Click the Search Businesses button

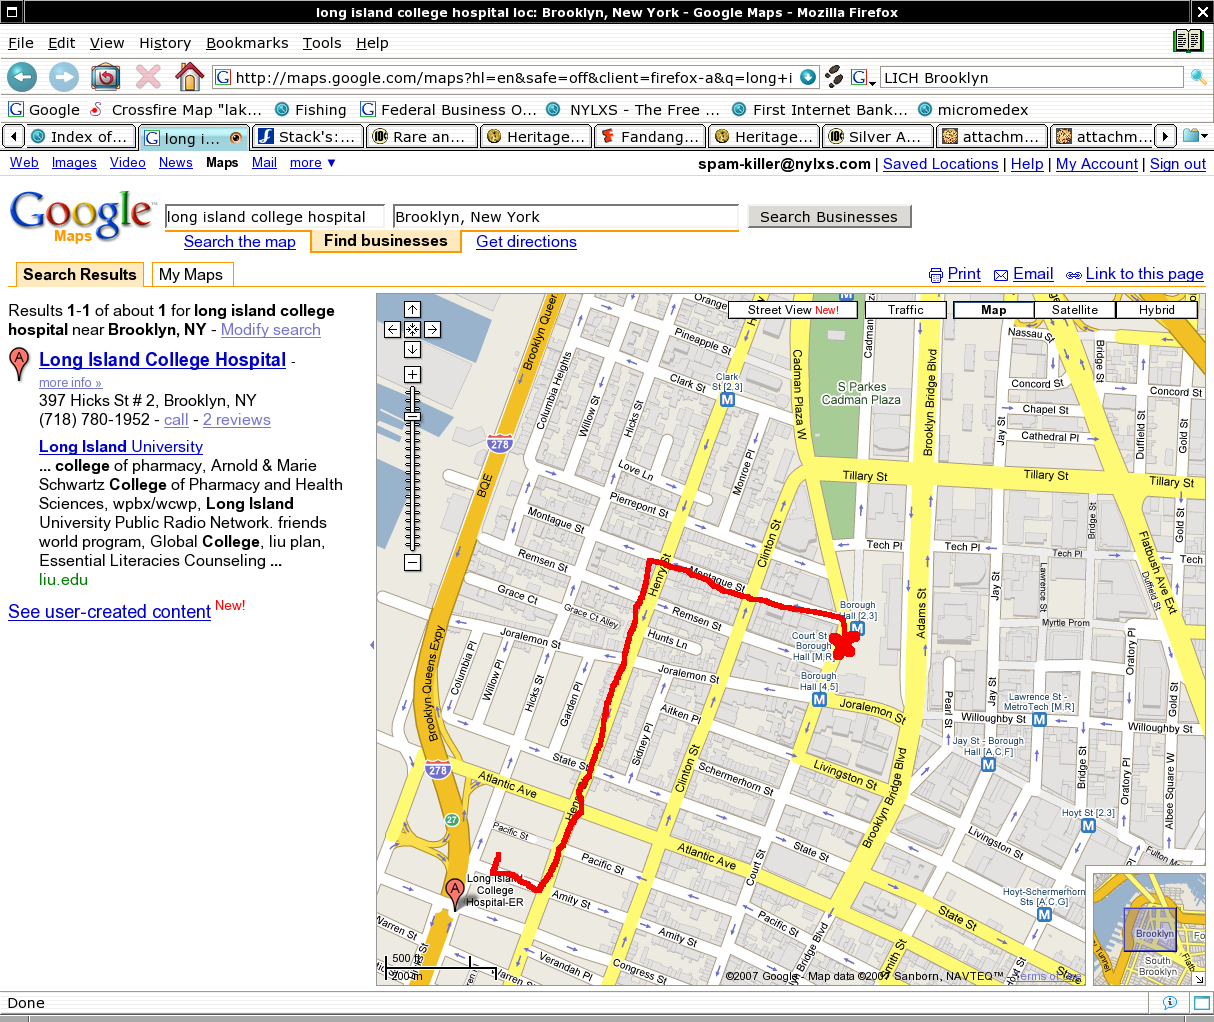829,217
